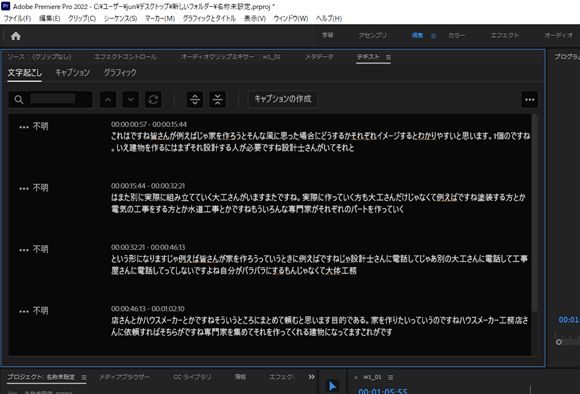Viewport: 580px width, 394px height.
Task: Open speaker options for segment 00:00:15:44
Action: point(24,189)
